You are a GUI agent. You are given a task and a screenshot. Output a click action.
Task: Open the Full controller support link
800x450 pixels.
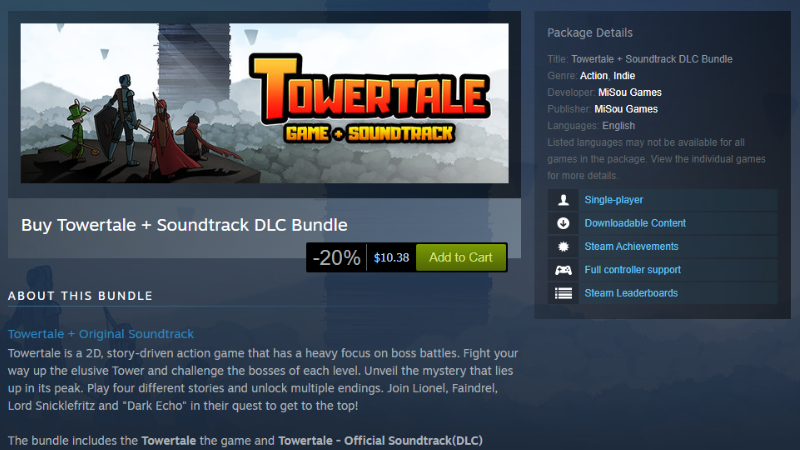[x=632, y=270]
